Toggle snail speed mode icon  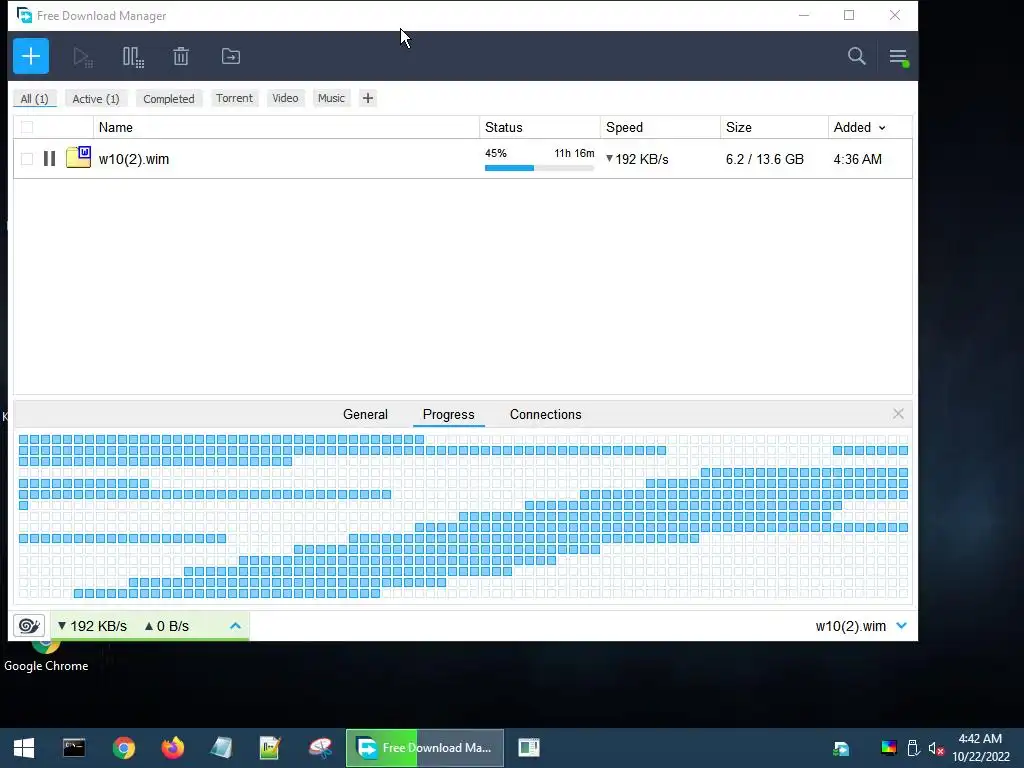pyautogui.click(x=29, y=626)
